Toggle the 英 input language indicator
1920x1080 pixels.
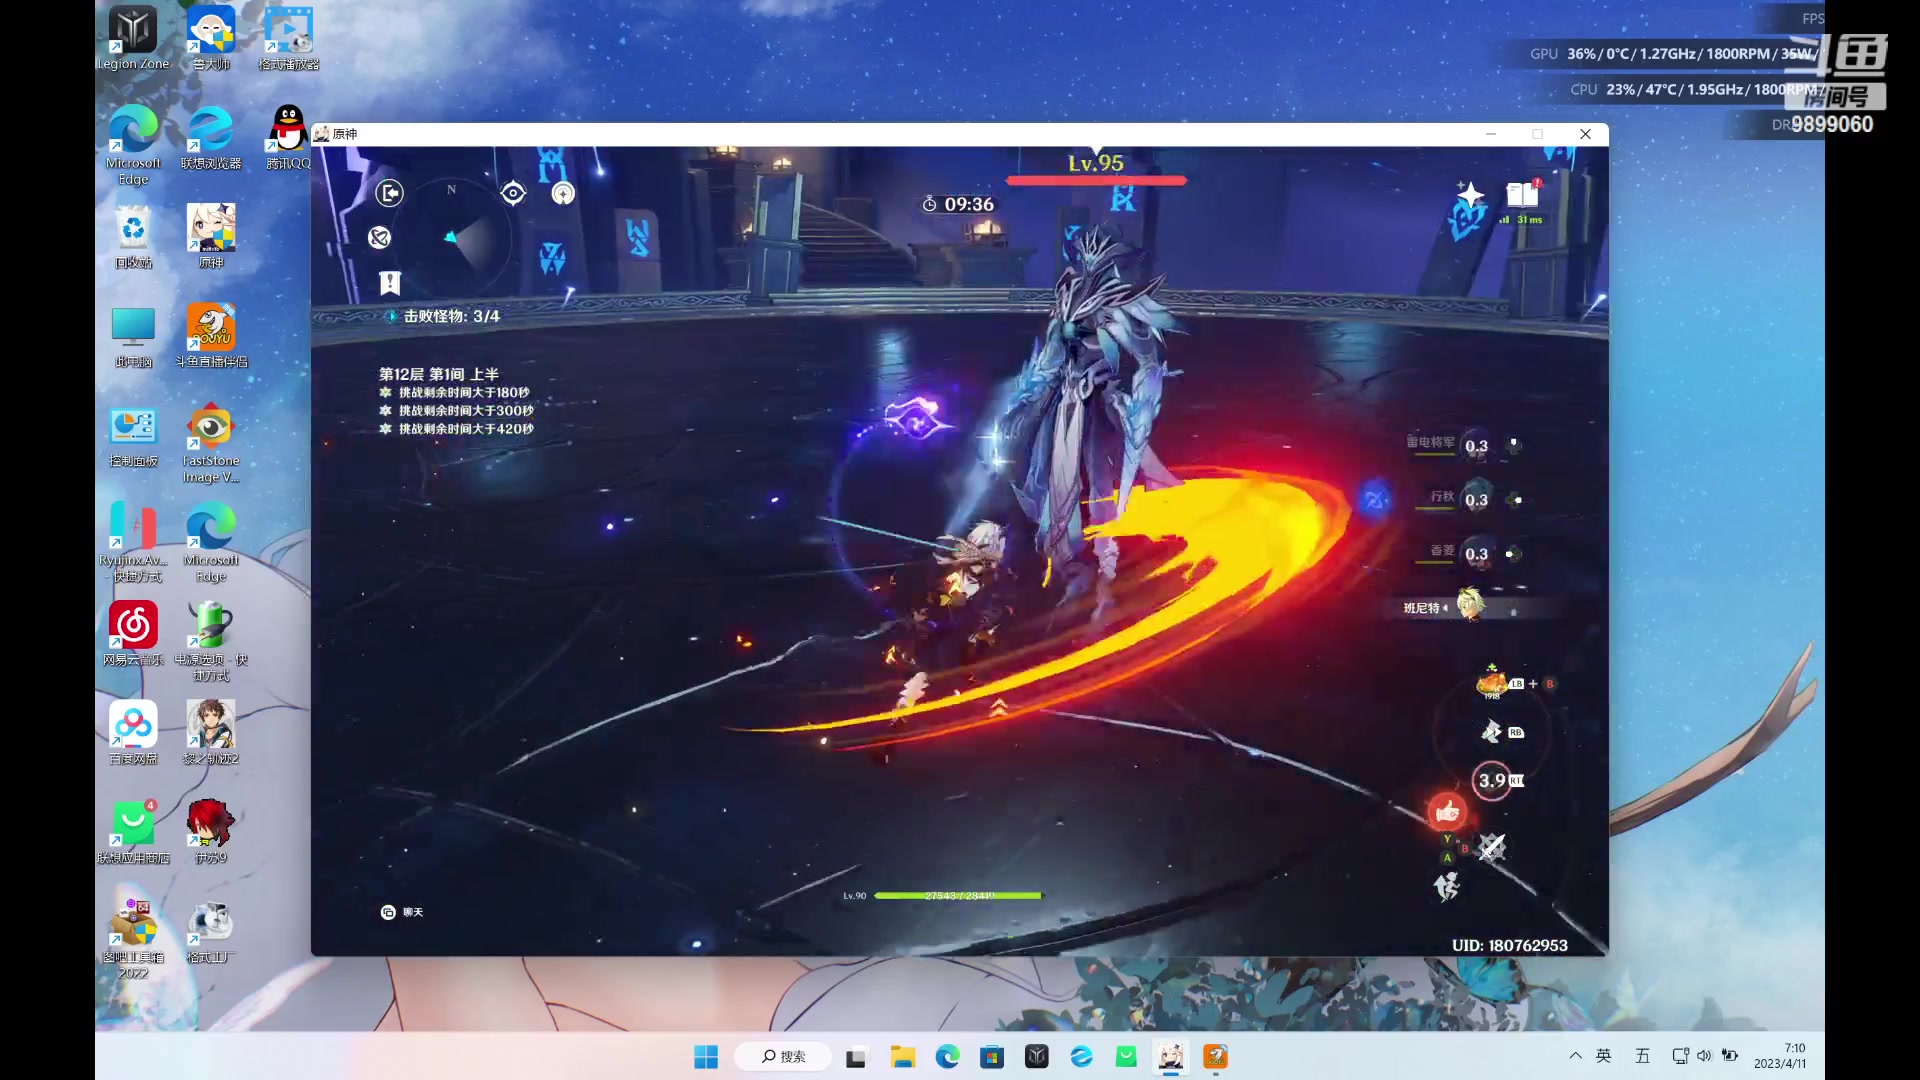coord(1604,1056)
